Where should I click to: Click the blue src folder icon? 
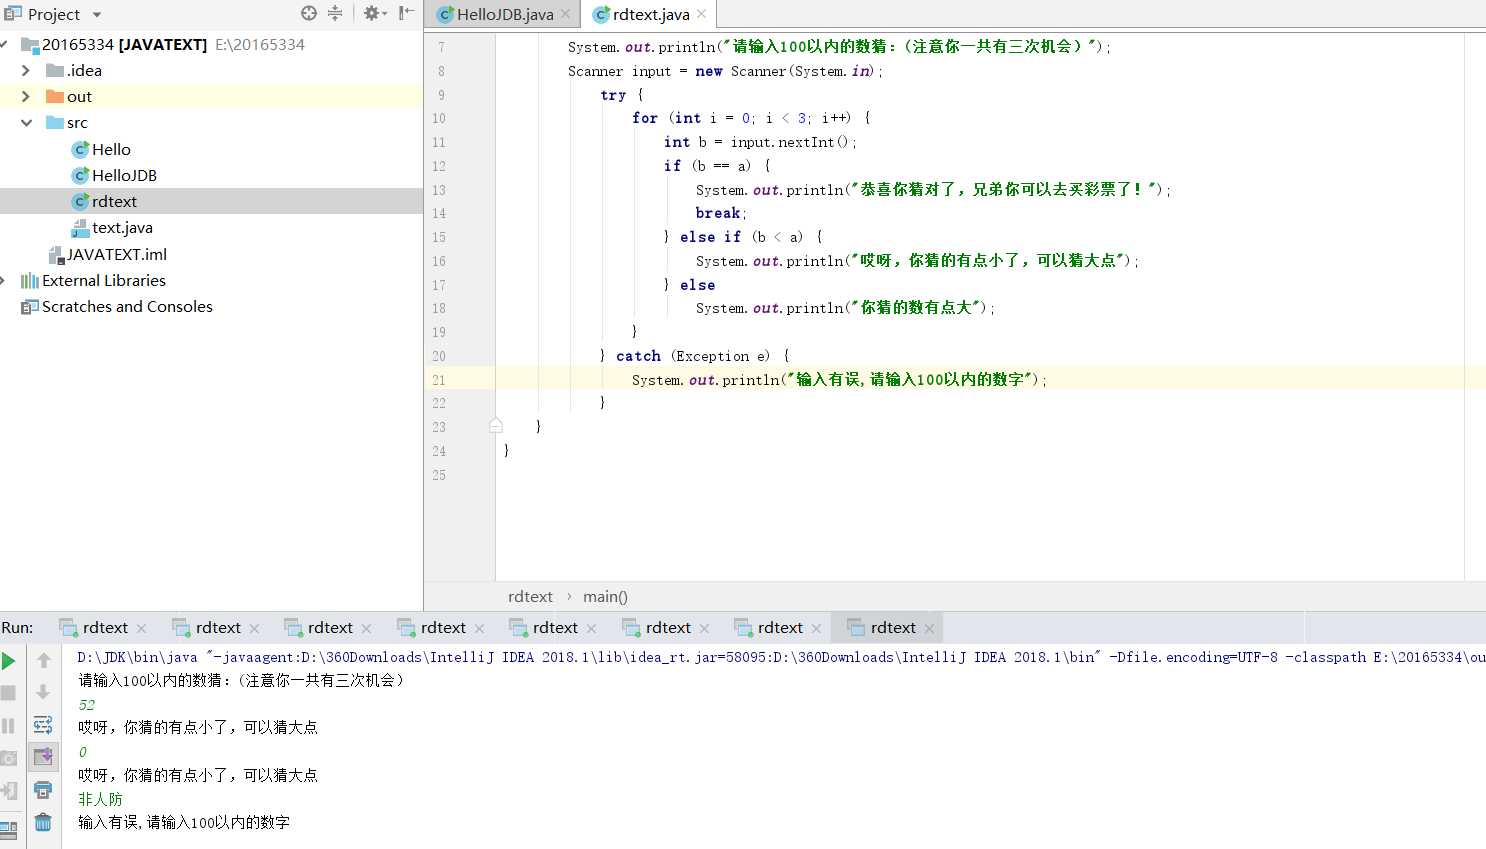pos(55,123)
